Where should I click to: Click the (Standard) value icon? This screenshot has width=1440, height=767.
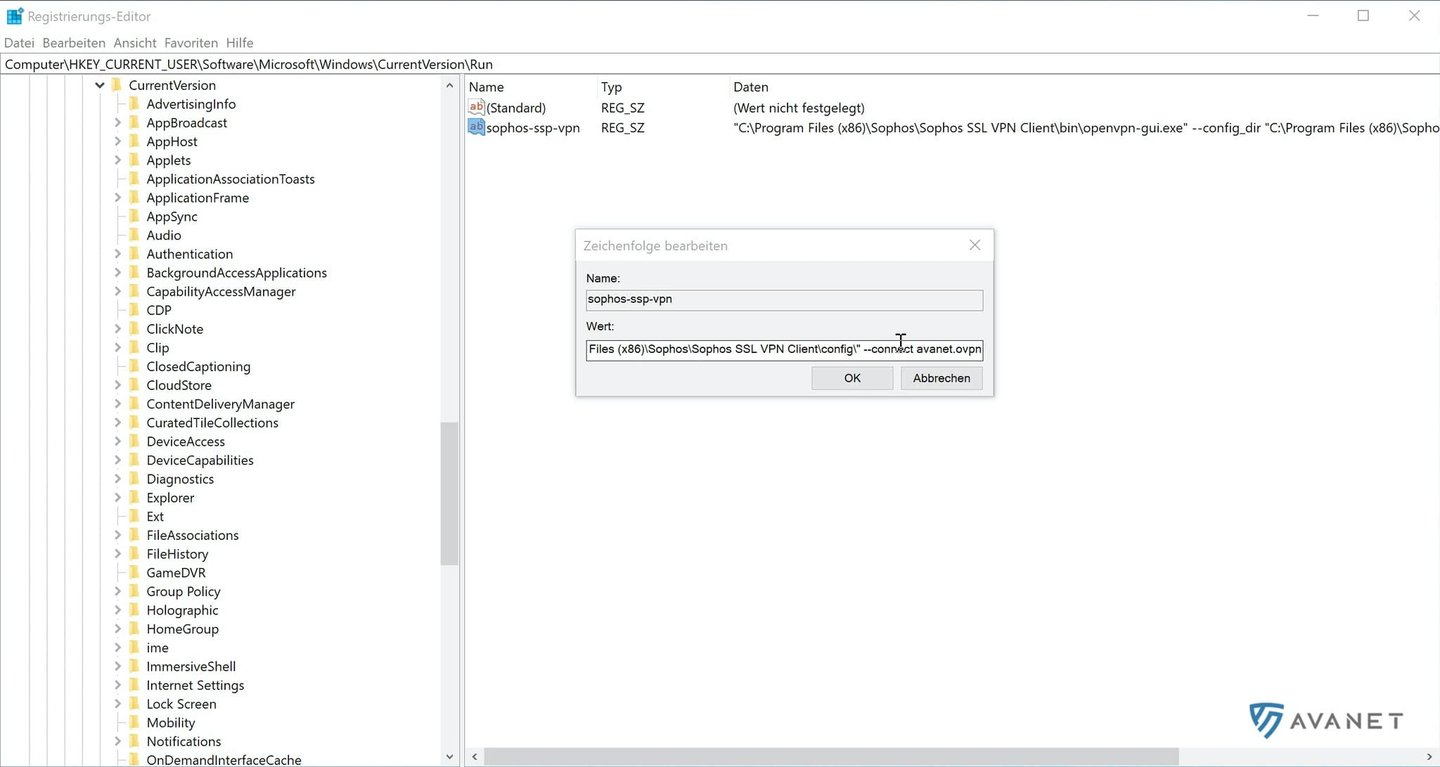click(477, 107)
